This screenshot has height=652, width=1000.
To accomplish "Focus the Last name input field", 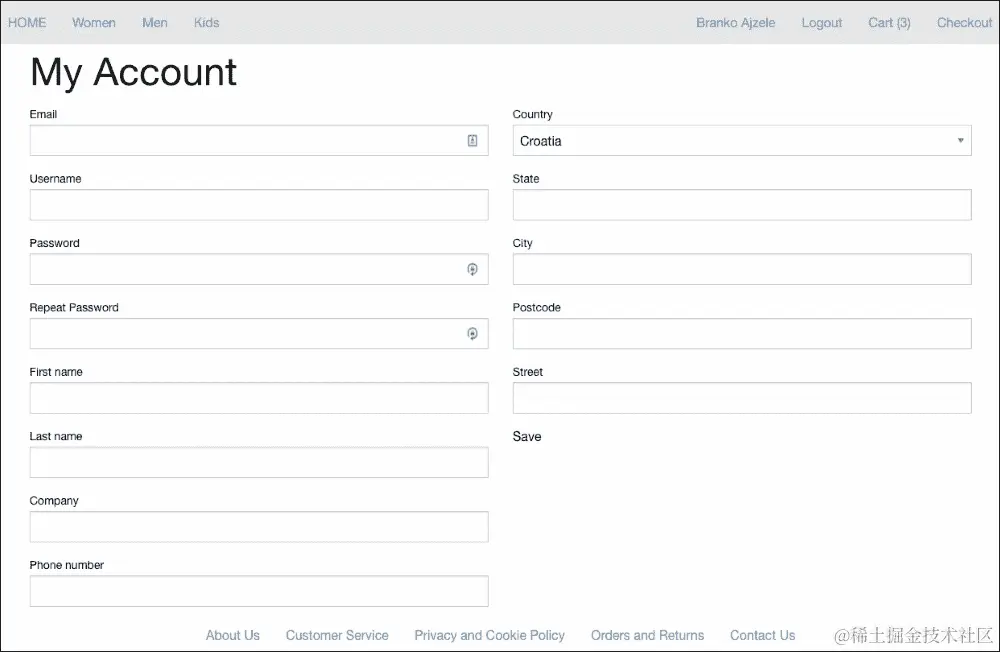I will pyautogui.click(x=259, y=463).
